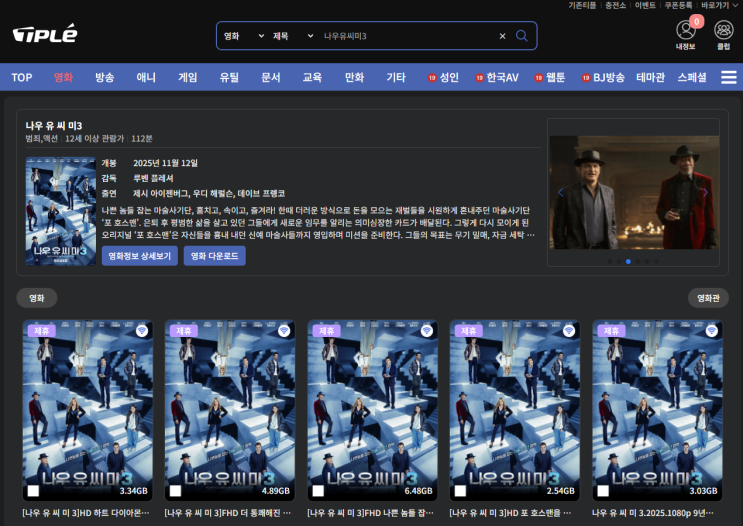Expand the 제목 search-type dropdown
Screen dimensions: 743x526
293,36
